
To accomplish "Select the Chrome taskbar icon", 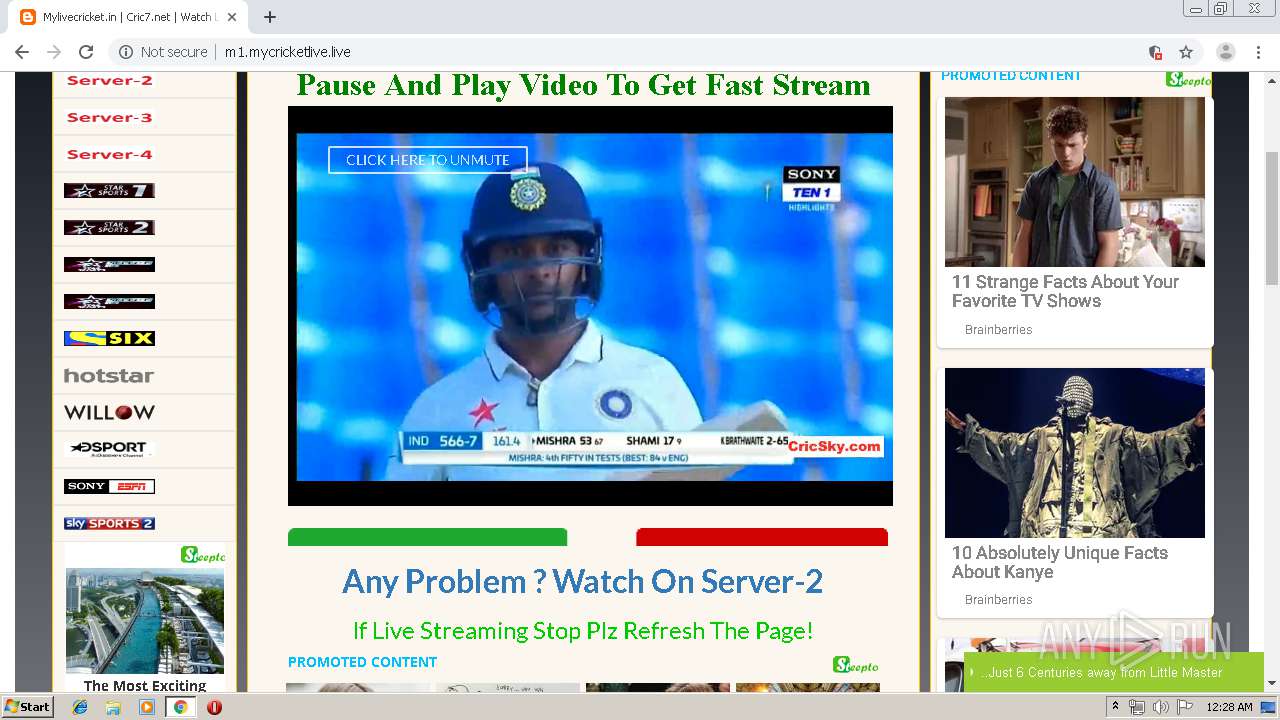I will tap(180, 707).
